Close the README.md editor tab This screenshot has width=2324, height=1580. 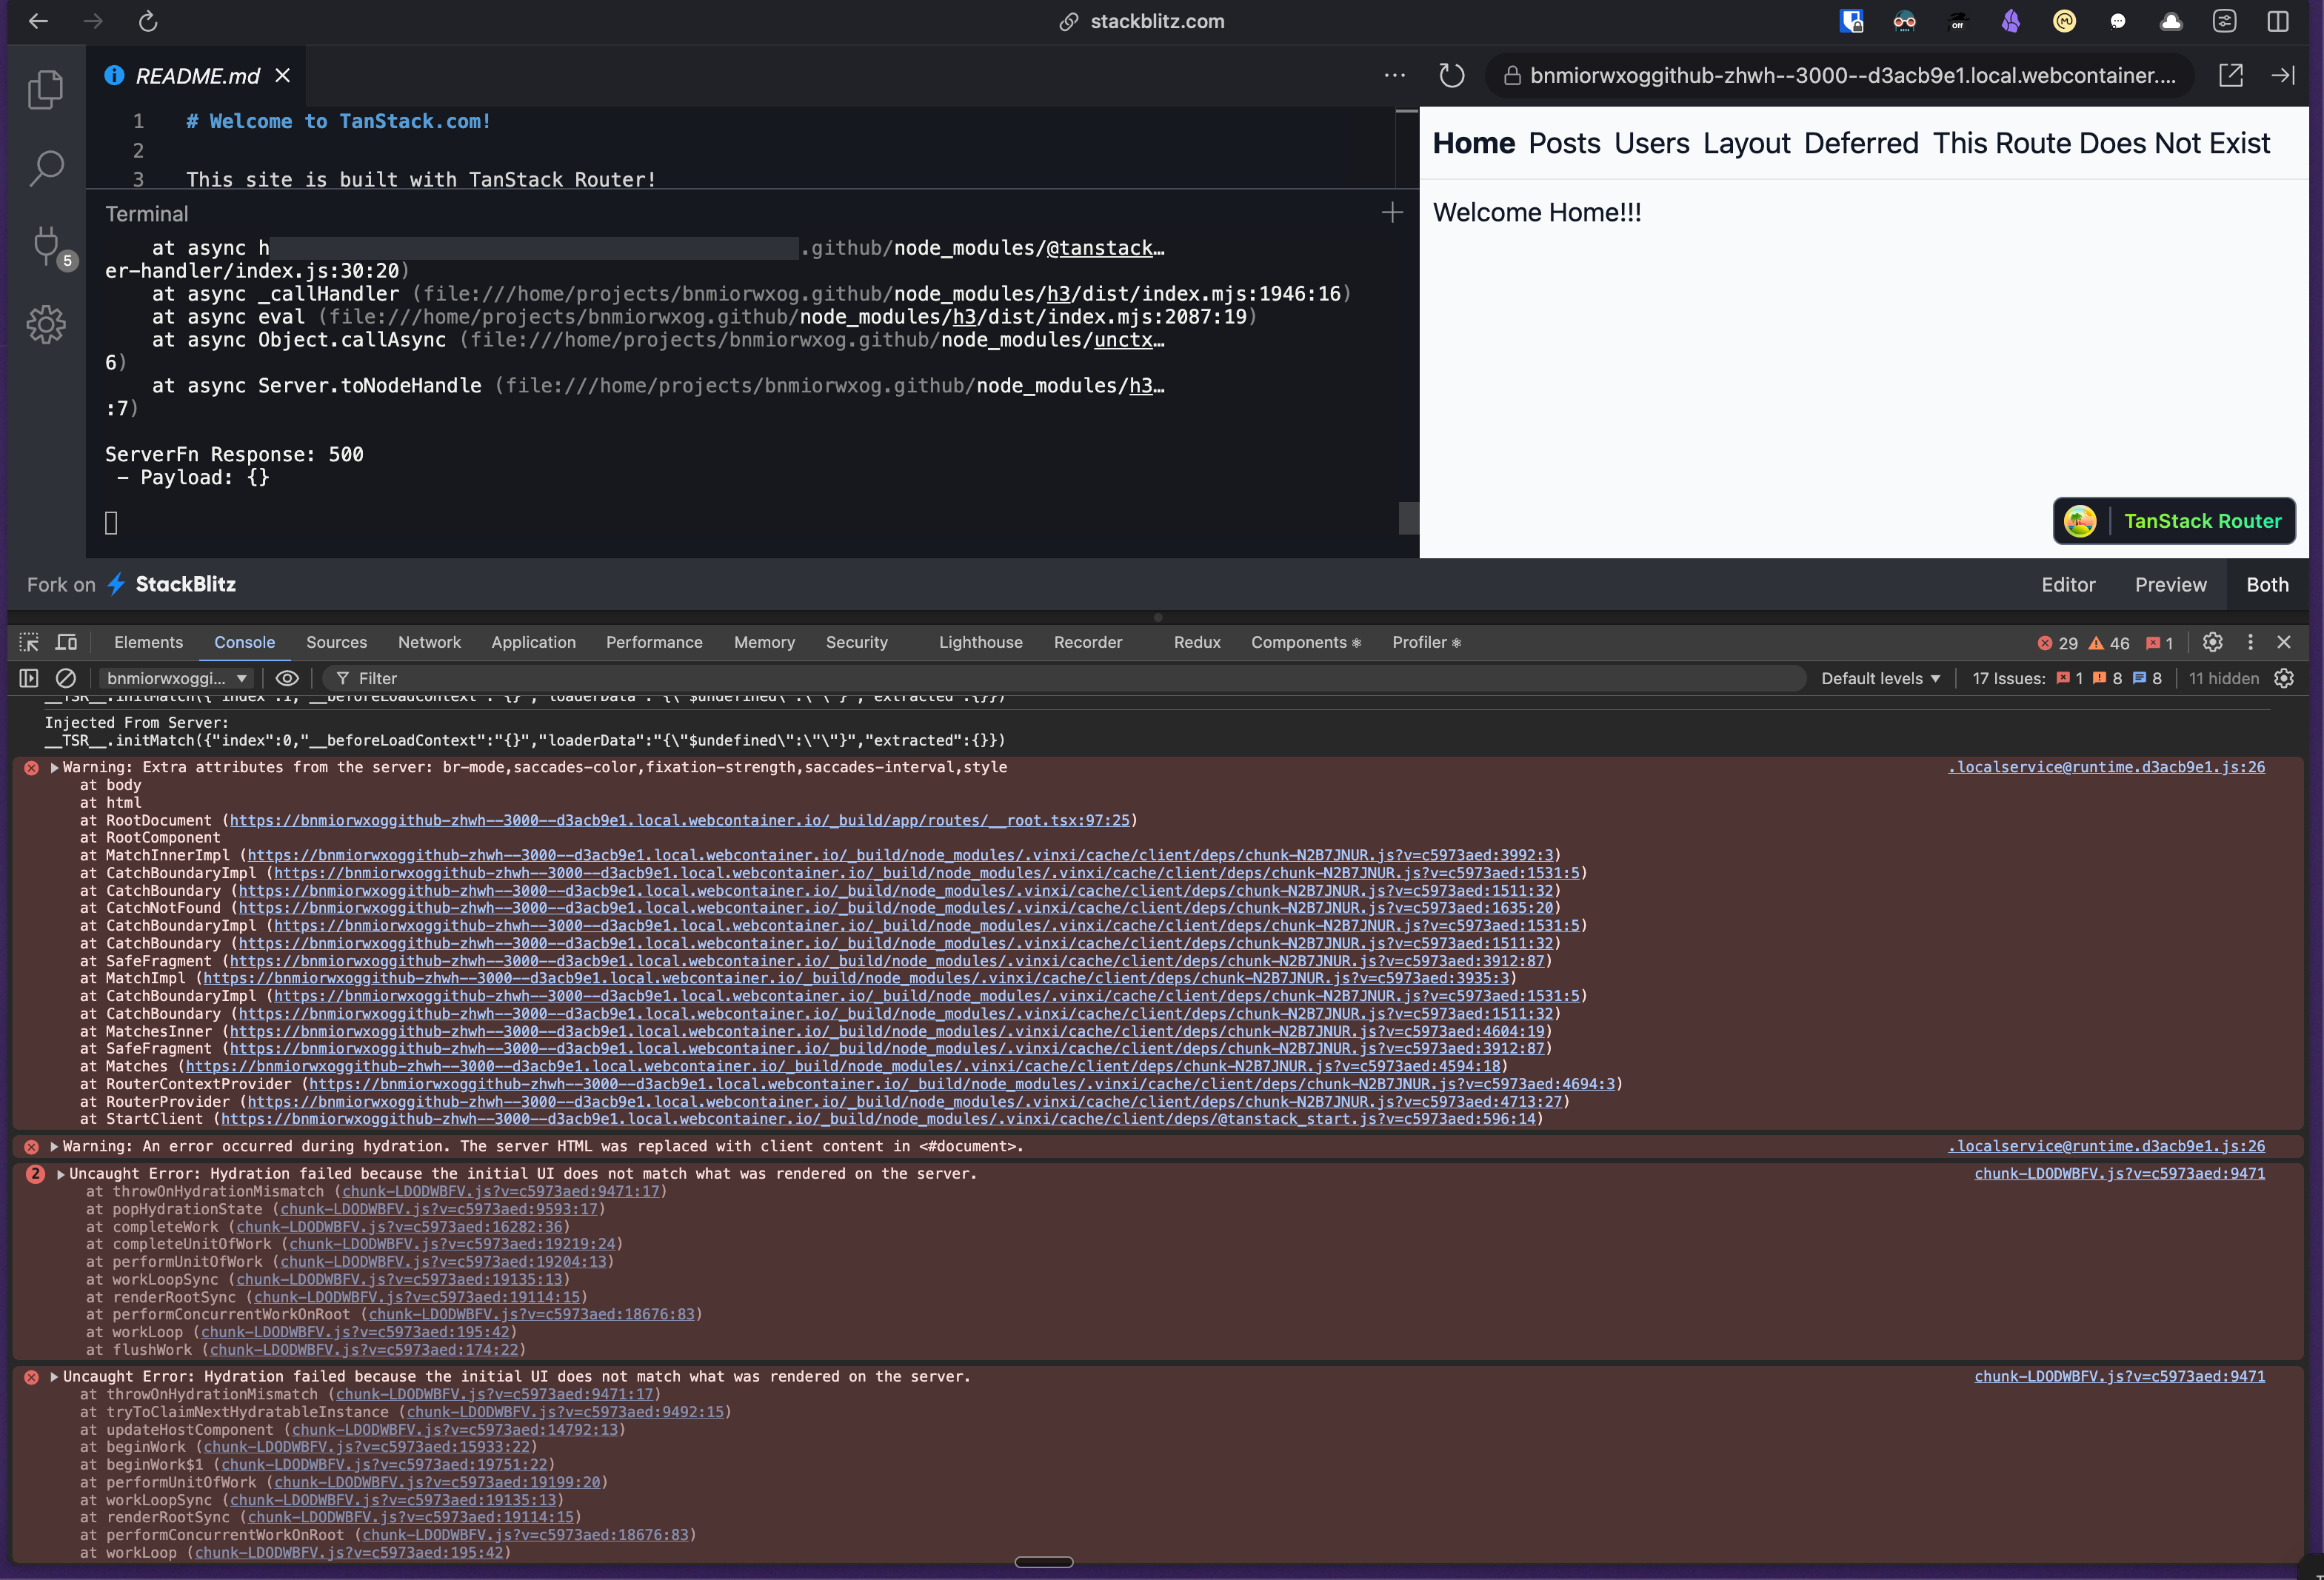[x=283, y=76]
